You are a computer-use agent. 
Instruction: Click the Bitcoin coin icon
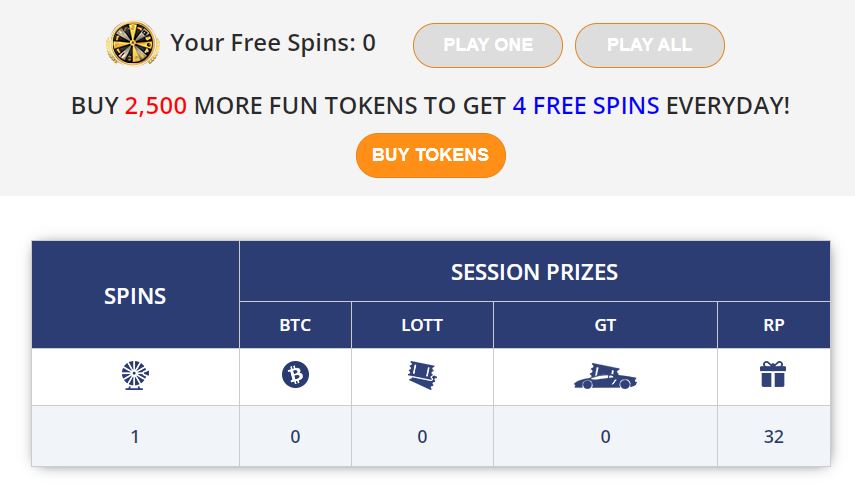[296, 375]
